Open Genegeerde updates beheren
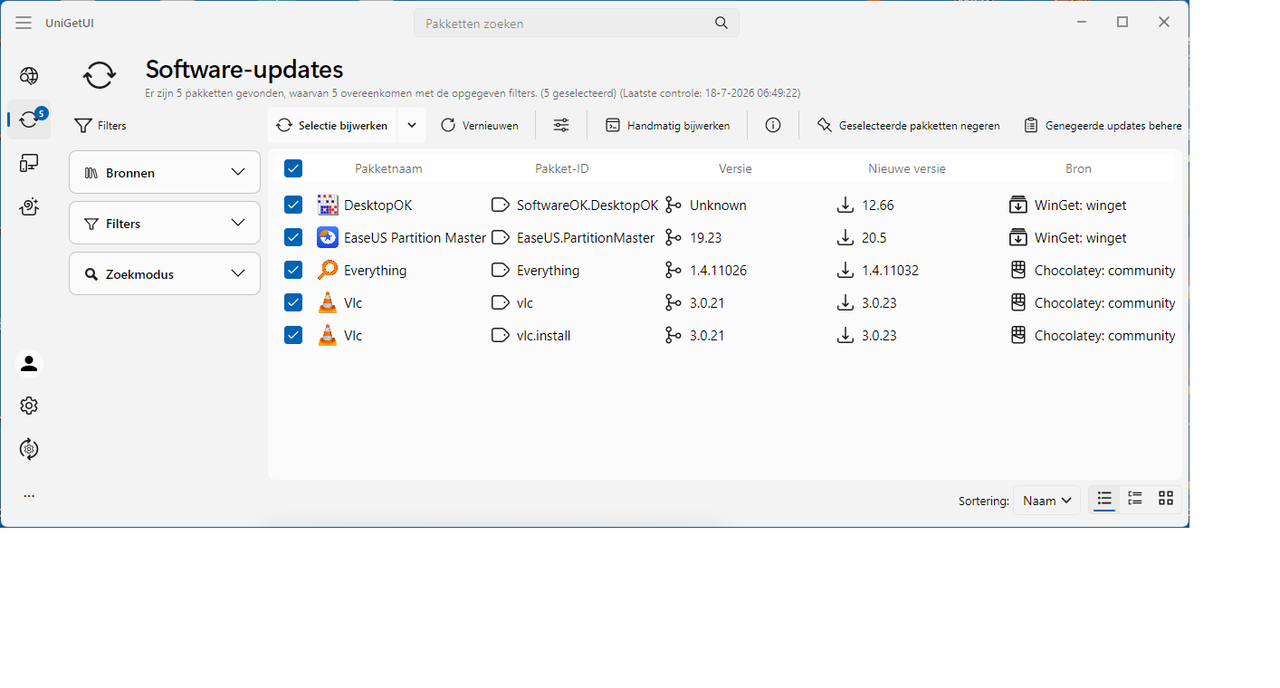 (1102, 125)
